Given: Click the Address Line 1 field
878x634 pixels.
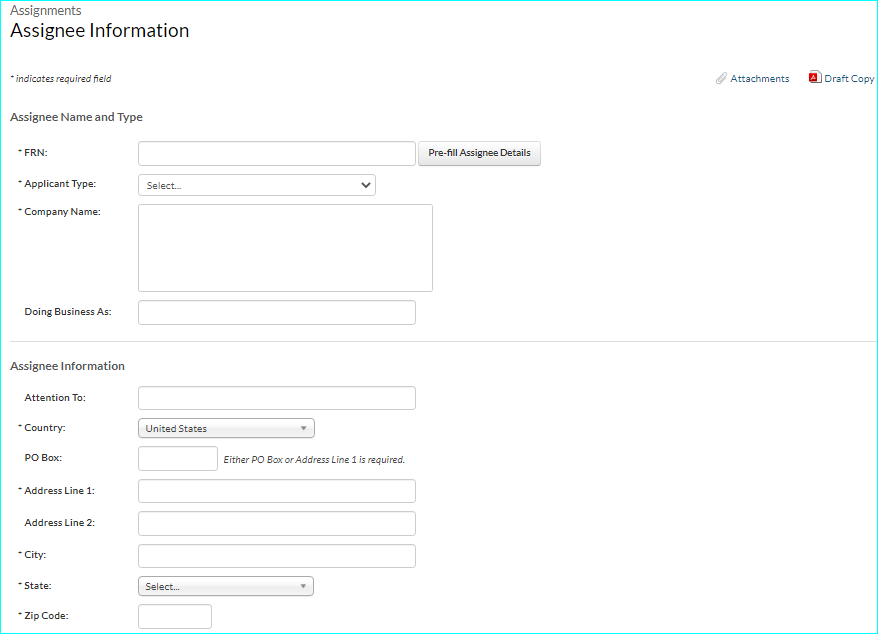Looking at the screenshot, I should coord(276,491).
